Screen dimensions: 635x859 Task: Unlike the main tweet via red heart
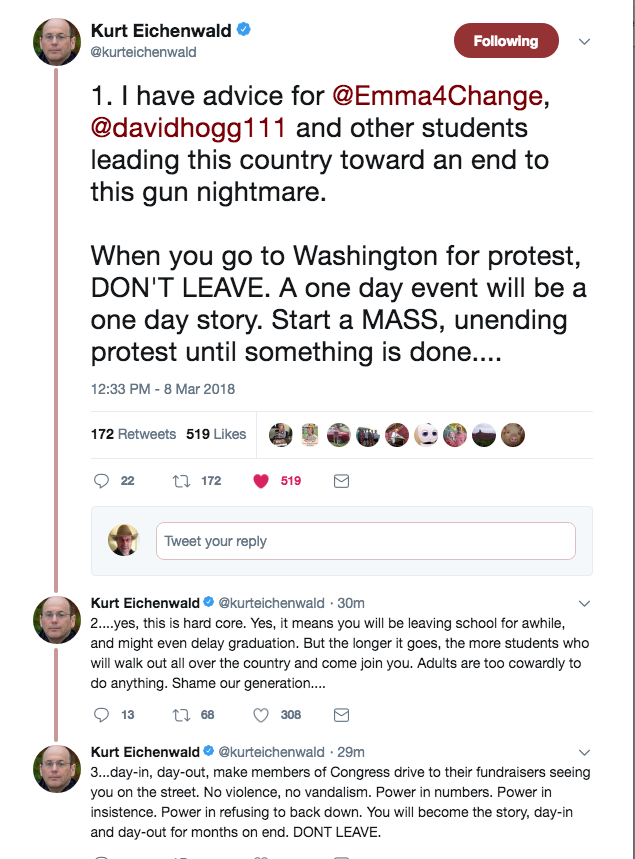(x=261, y=481)
